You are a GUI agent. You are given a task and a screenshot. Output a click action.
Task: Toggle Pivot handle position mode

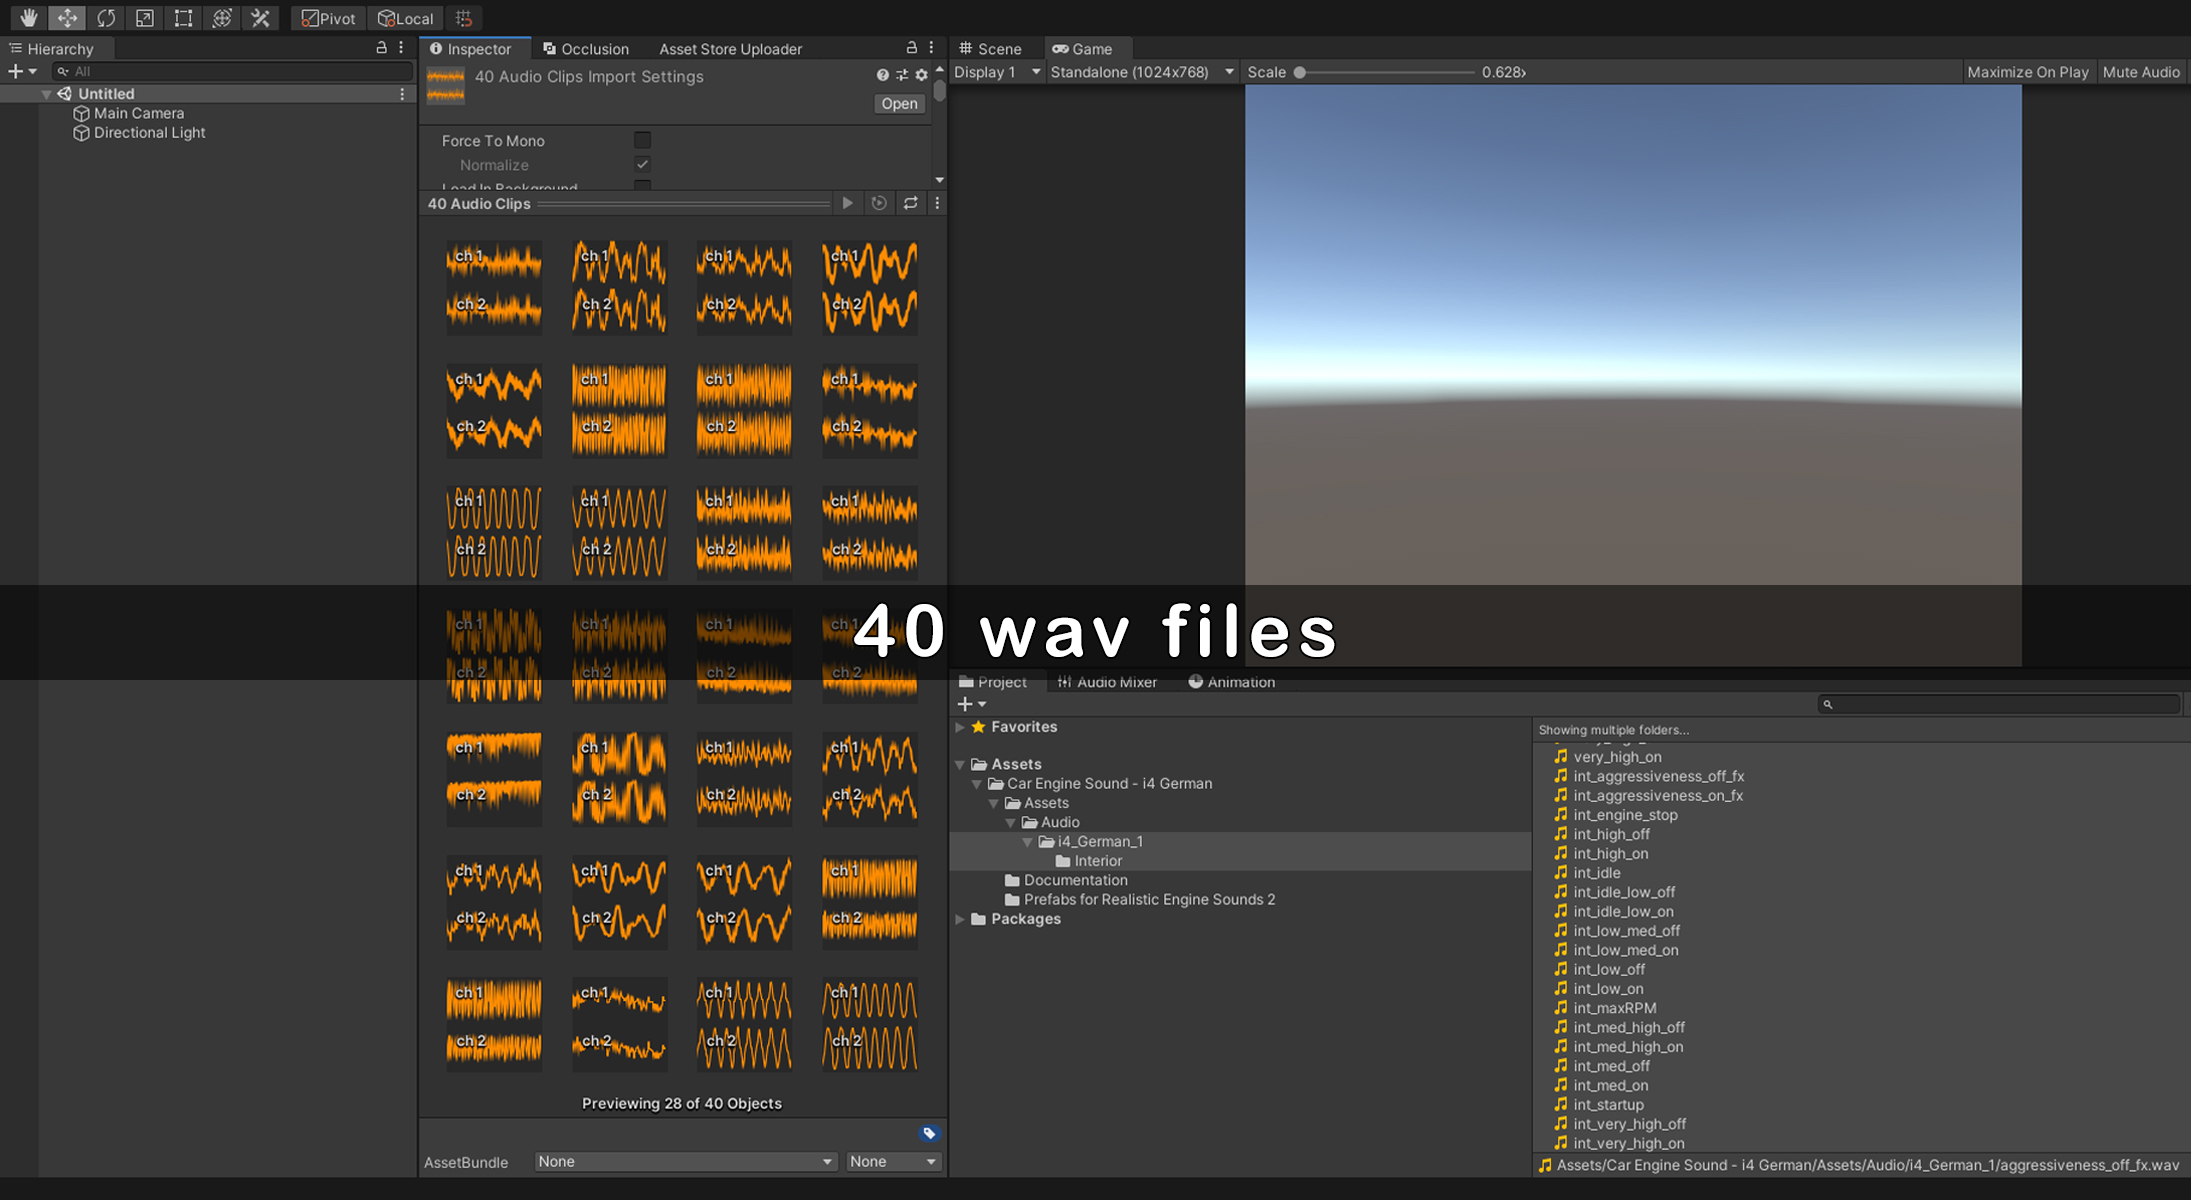click(x=328, y=18)
